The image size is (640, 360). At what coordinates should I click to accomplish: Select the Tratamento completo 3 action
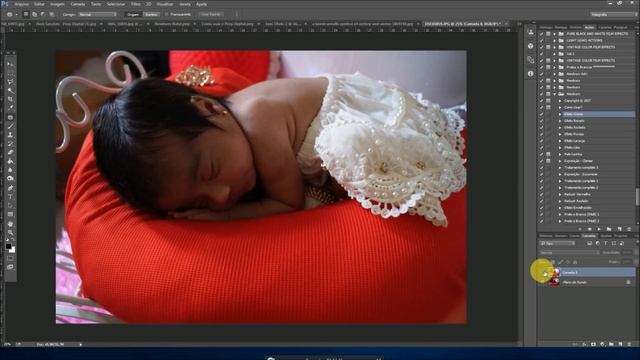tap(581, 167)
